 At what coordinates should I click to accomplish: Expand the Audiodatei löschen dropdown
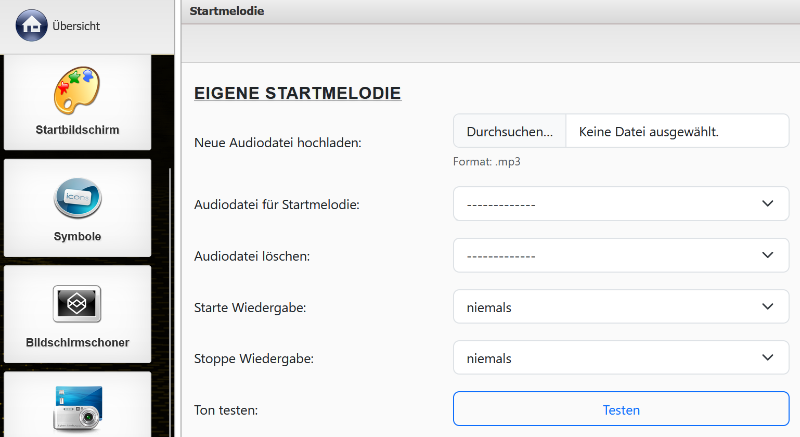(620, 255)
